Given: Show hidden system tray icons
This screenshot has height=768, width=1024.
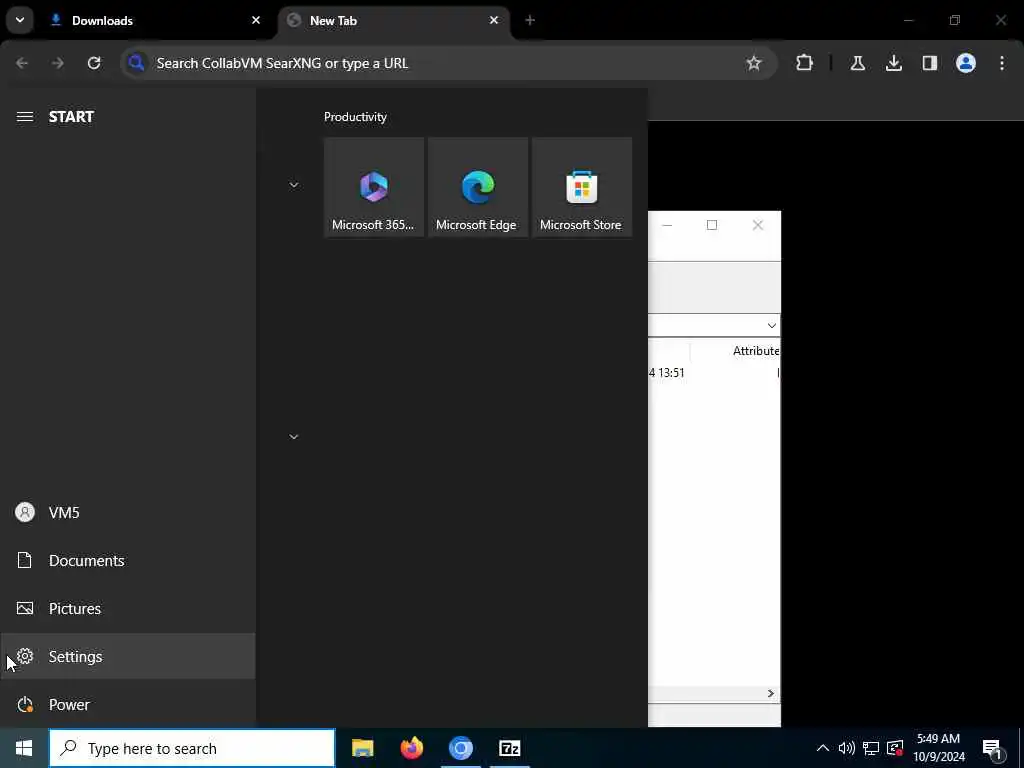Looking at the screenshot, I should coord(823,748).
